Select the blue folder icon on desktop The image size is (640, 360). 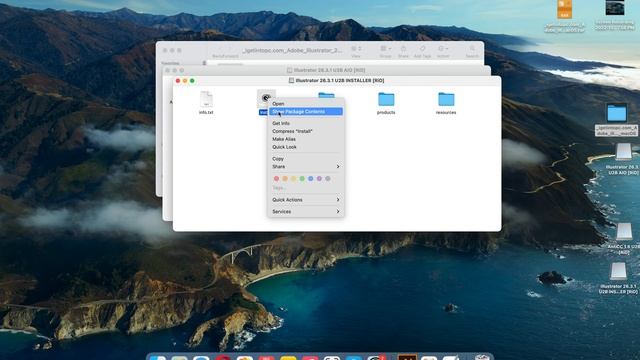[617, 113]
